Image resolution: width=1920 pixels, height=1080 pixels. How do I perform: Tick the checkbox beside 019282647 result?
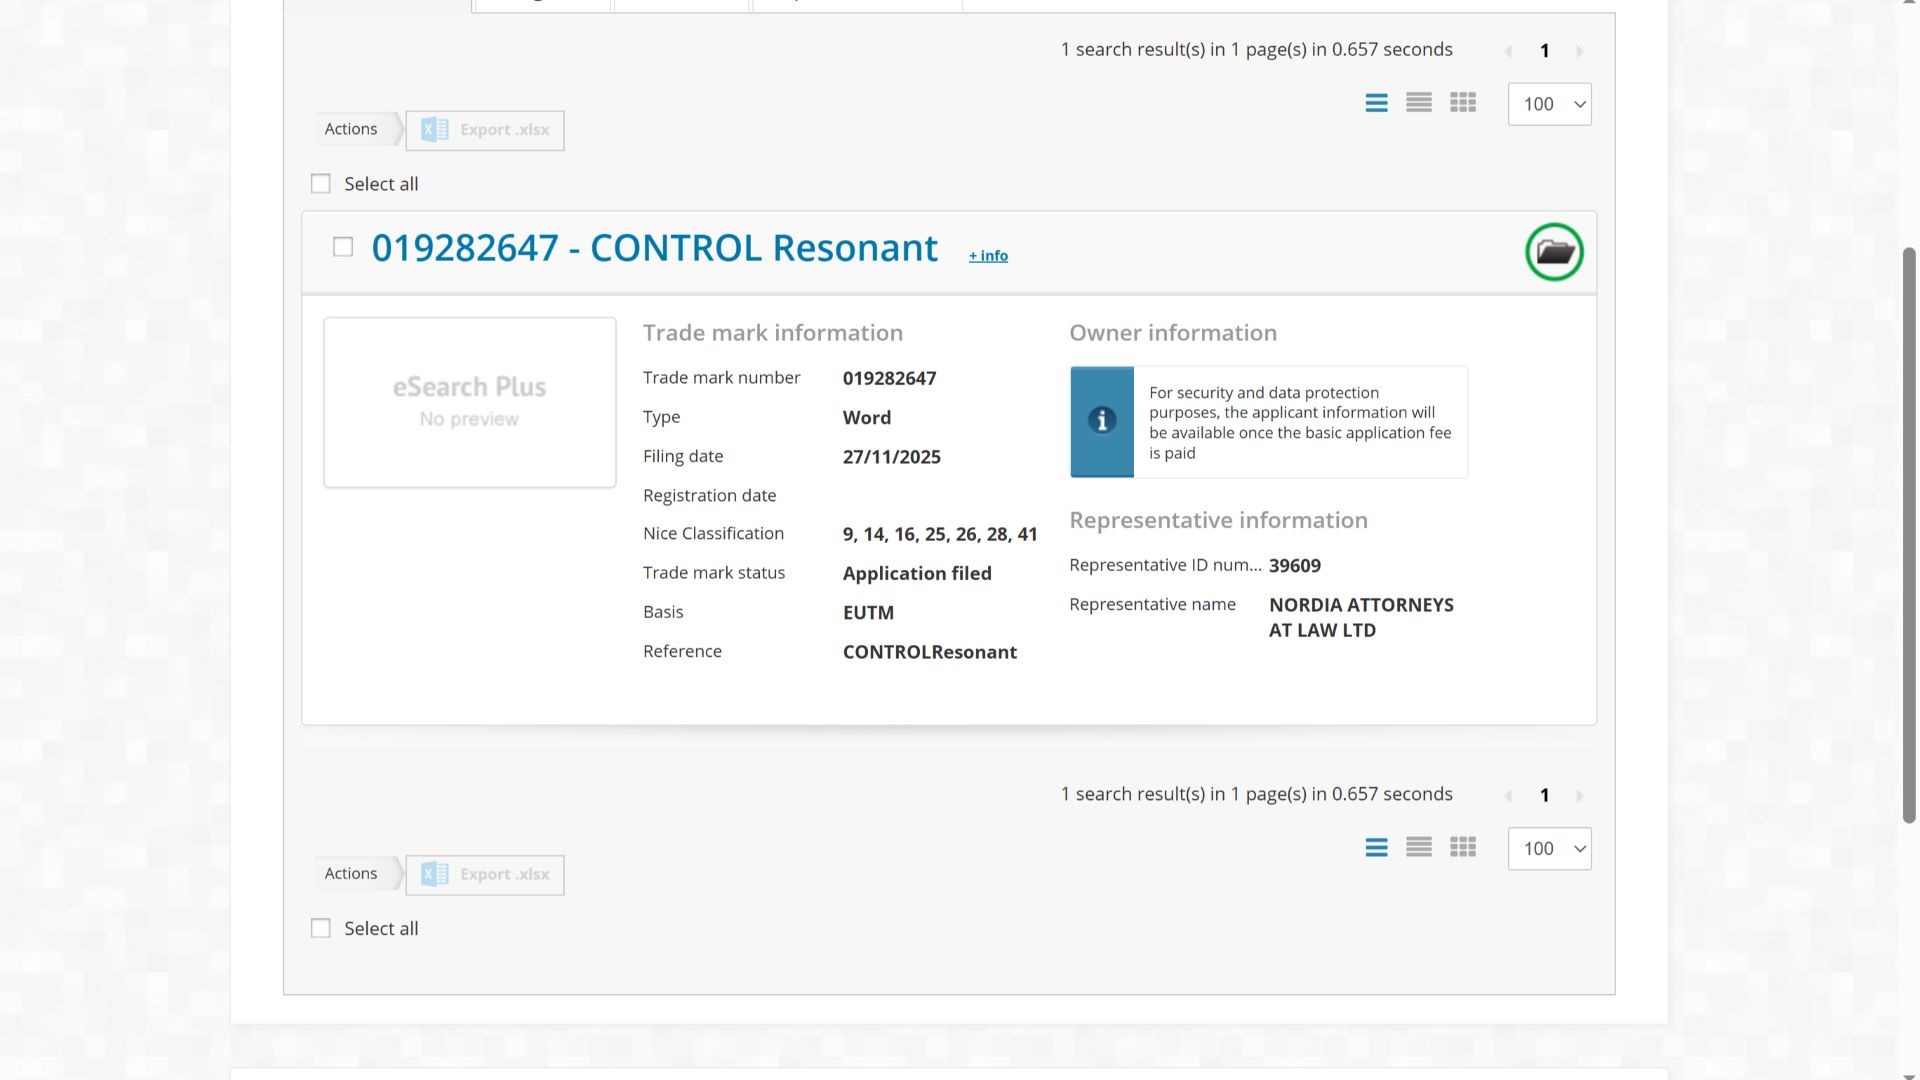[343, 247]
